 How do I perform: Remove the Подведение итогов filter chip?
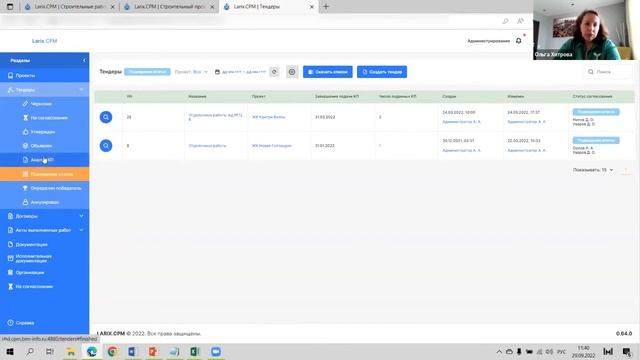click(147, 72)
